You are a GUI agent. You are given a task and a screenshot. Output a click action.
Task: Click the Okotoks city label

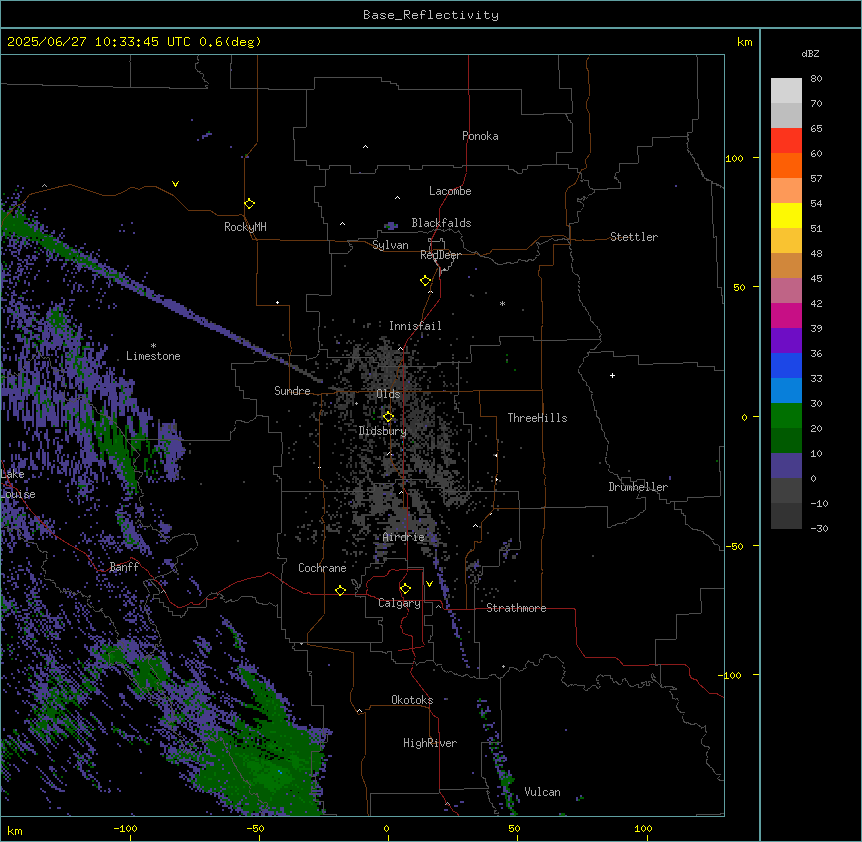pyautogui.click(x=412, y=700)
